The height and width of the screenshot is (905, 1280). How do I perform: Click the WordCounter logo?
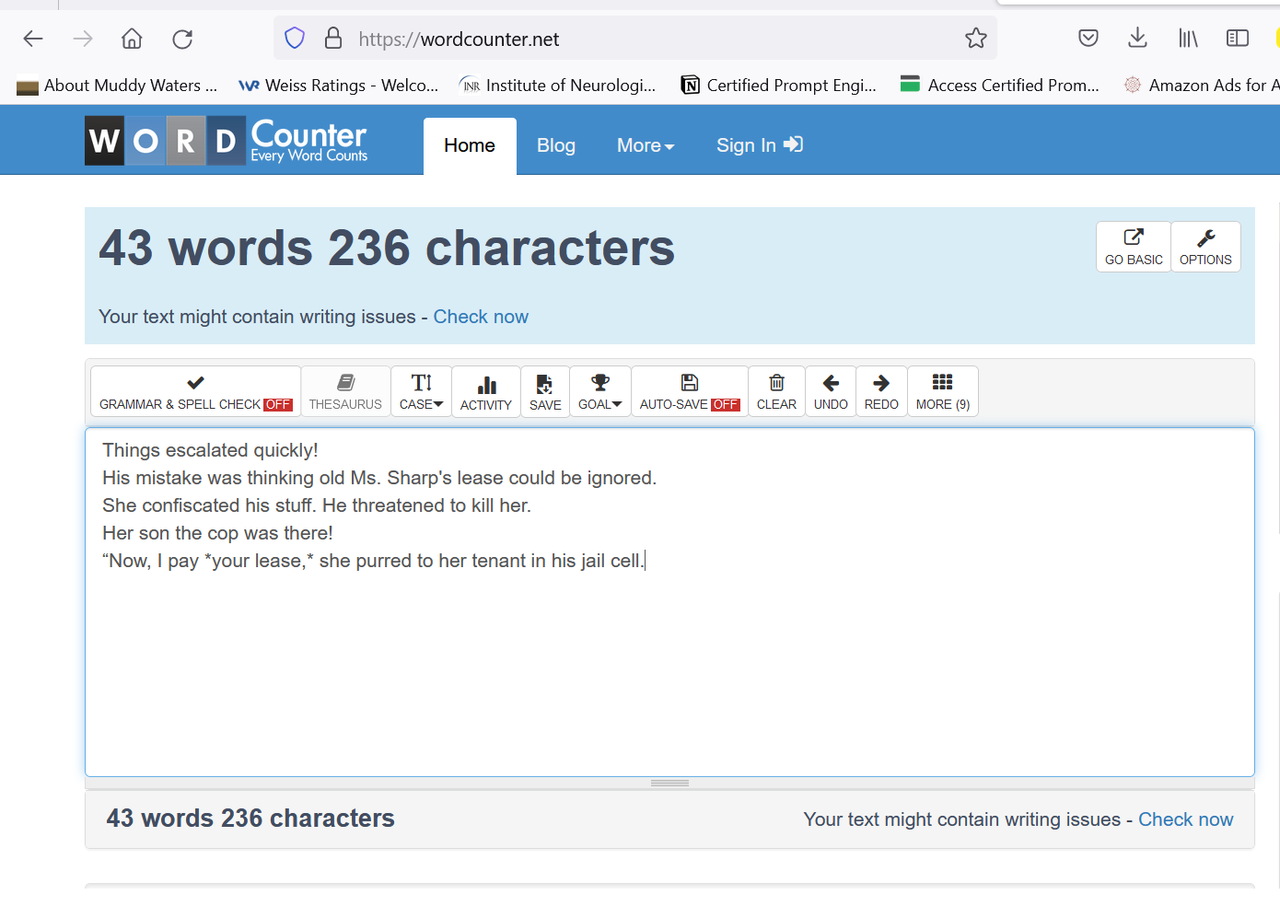[x=227, y=141]
